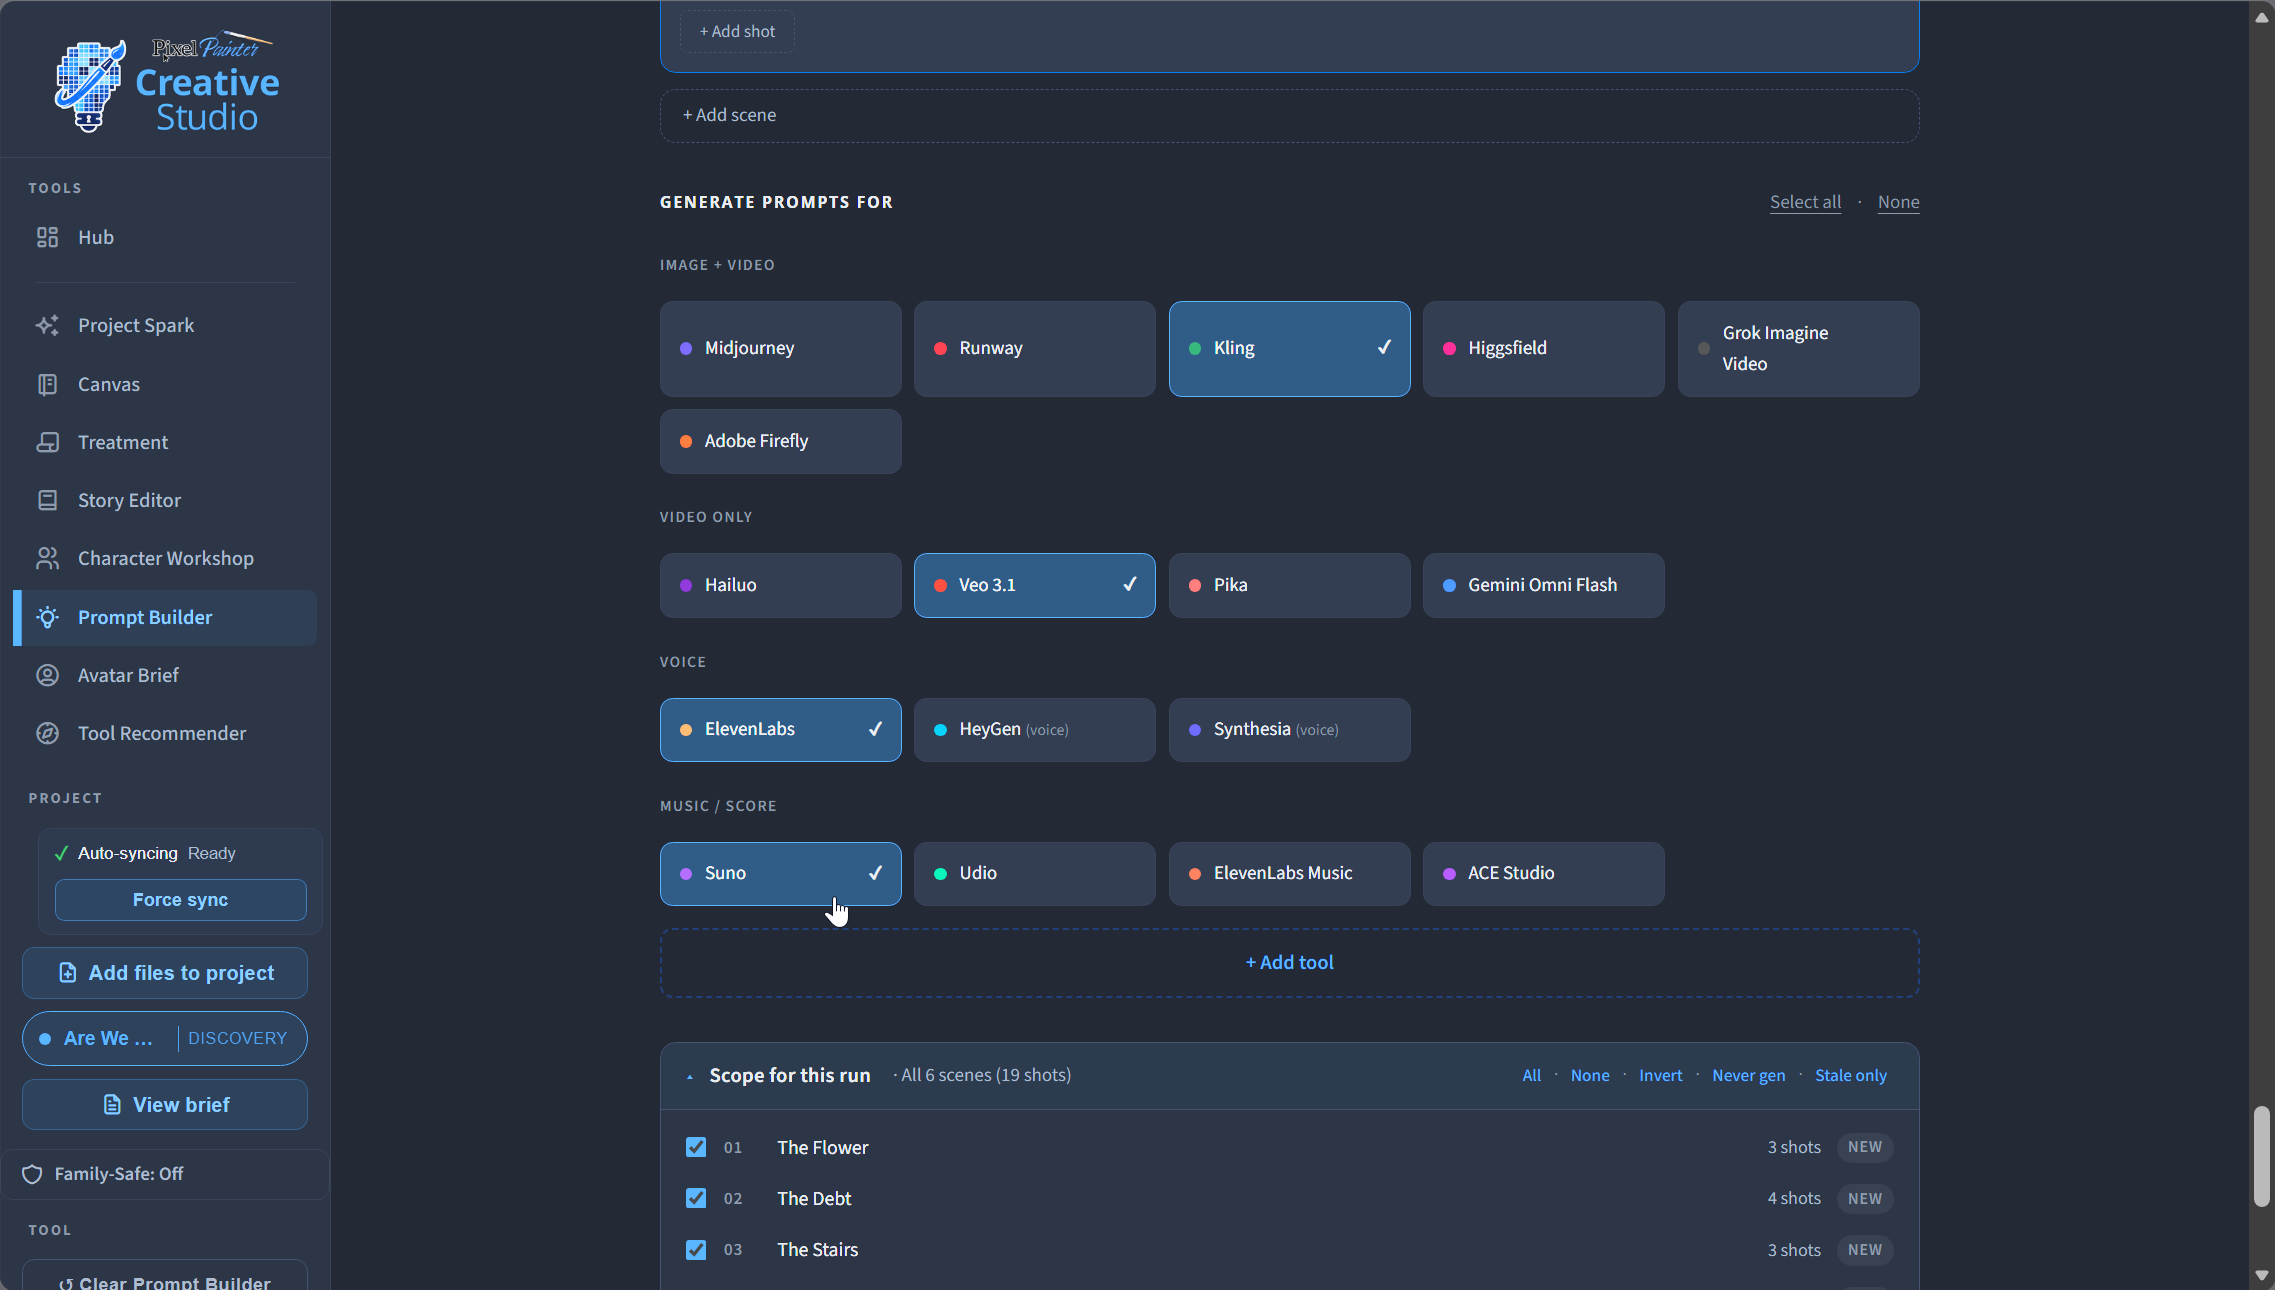This screenshot has width=2275, height=1290.
Task: Deselect the Veo 3.1 tool card
Action: (1034, 585)
